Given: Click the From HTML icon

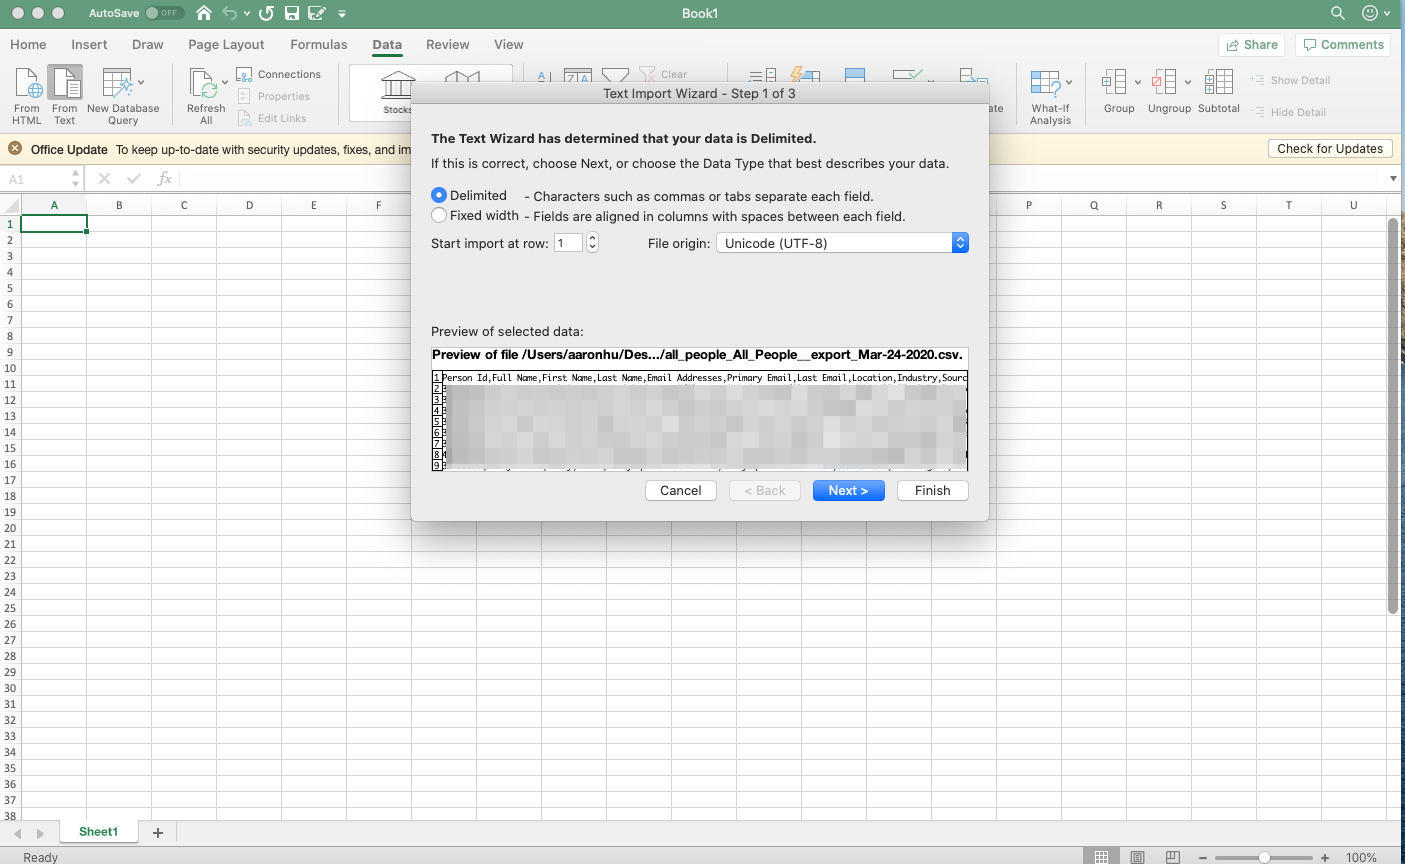Looking at the screenshot, I should click(x=27, y=84).
